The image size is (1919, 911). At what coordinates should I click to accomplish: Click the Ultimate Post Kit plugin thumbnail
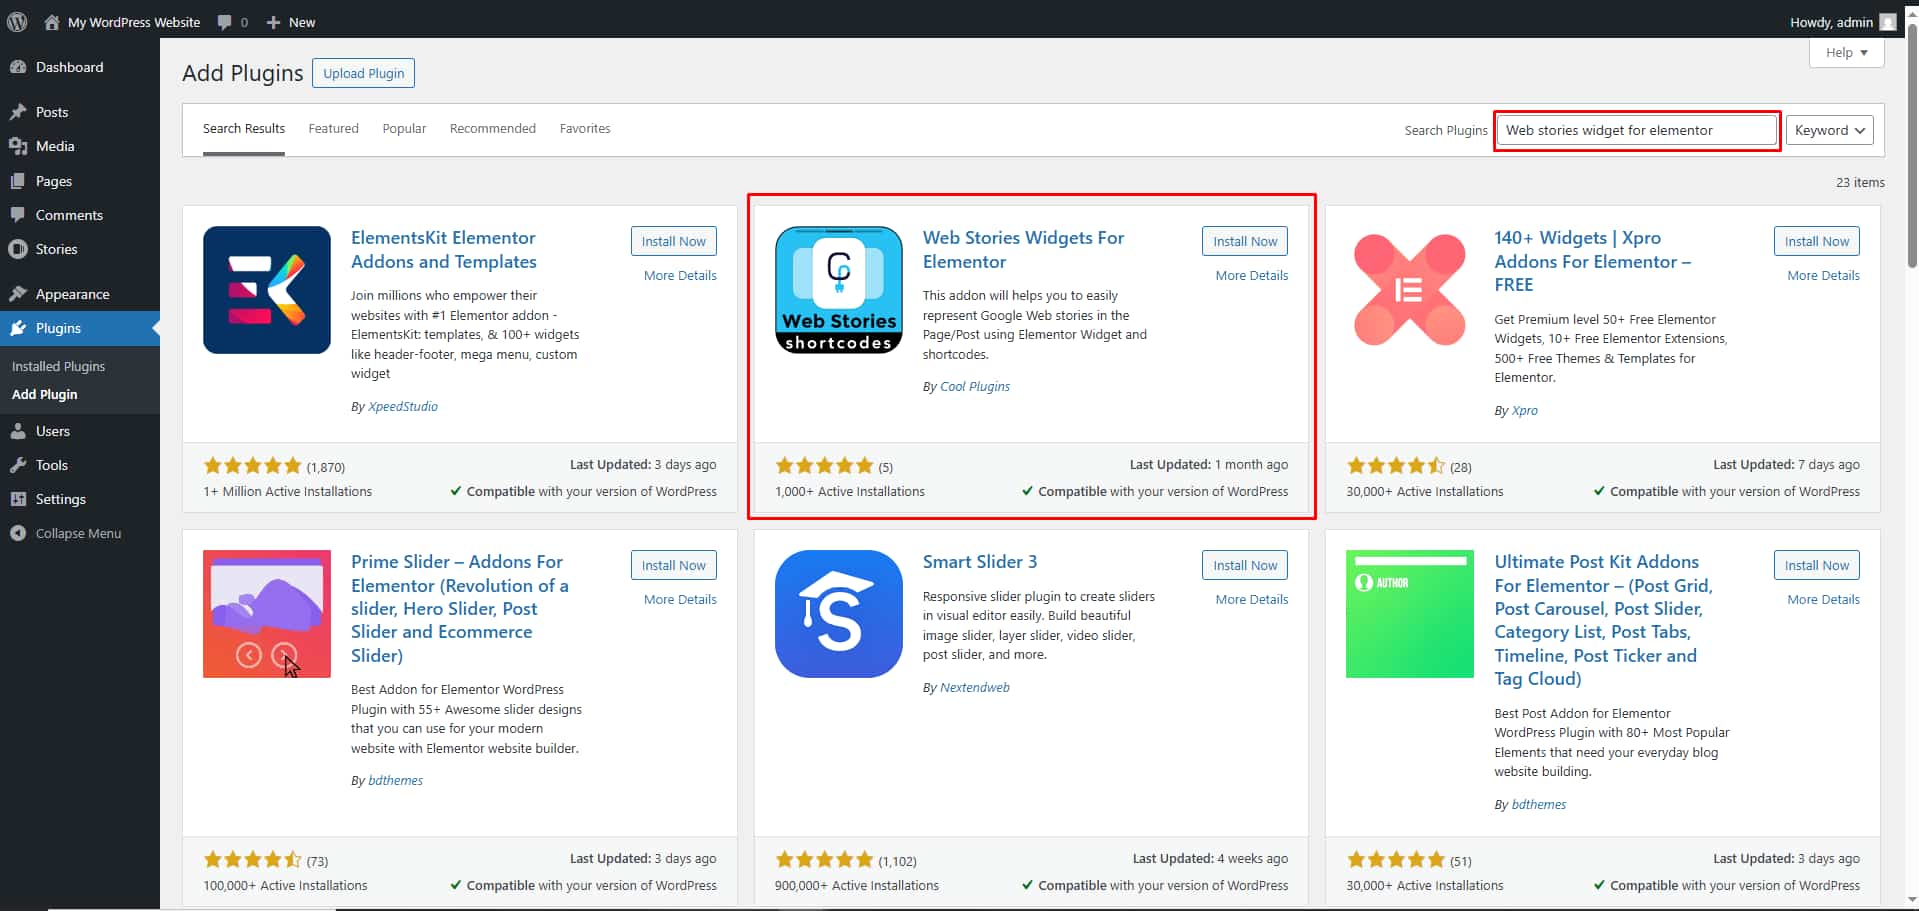pos(1410,614)
